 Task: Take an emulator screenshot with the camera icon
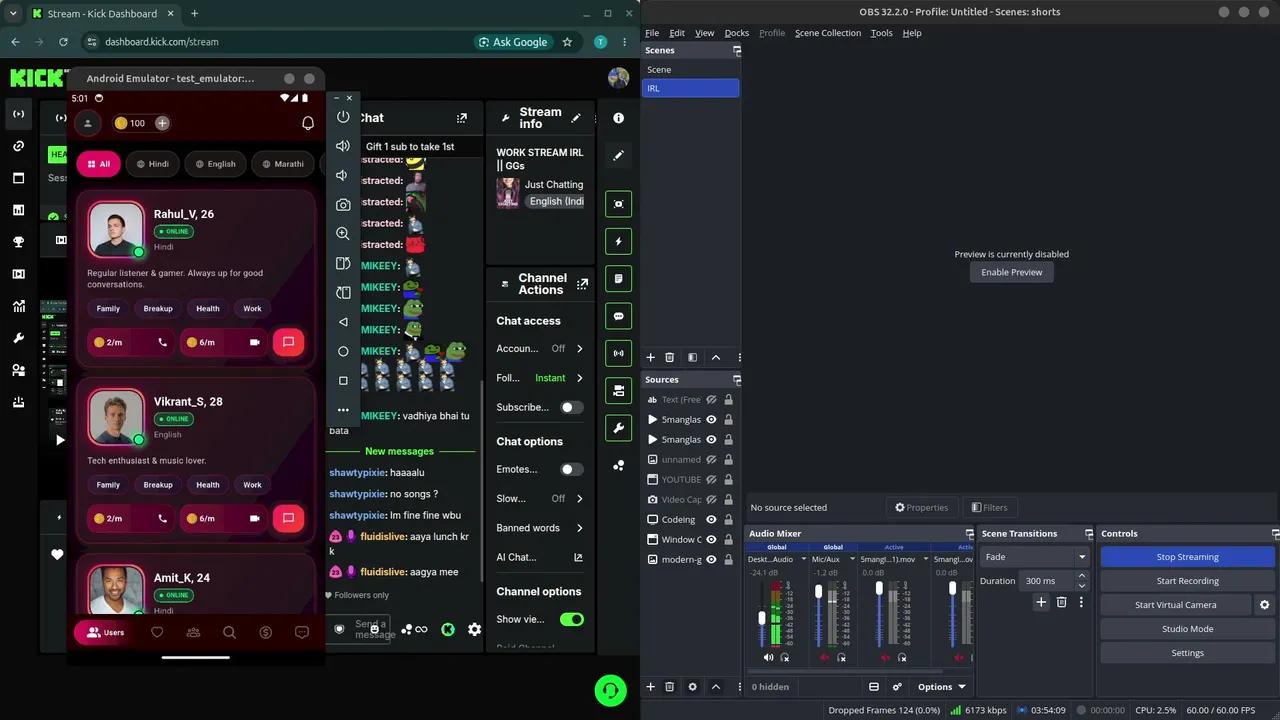click(x=343, y=204)
